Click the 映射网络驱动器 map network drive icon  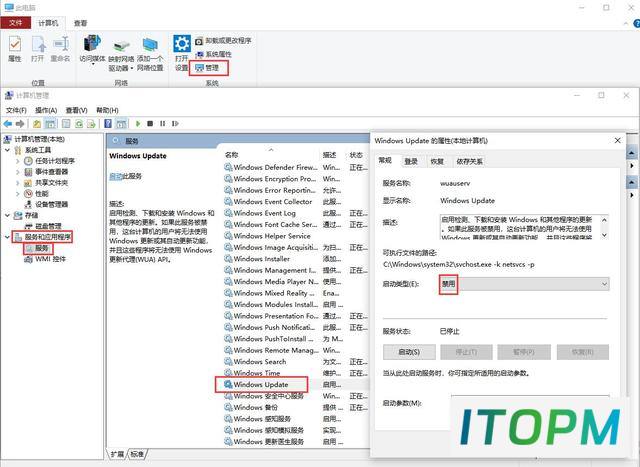(x=121, y=53)
